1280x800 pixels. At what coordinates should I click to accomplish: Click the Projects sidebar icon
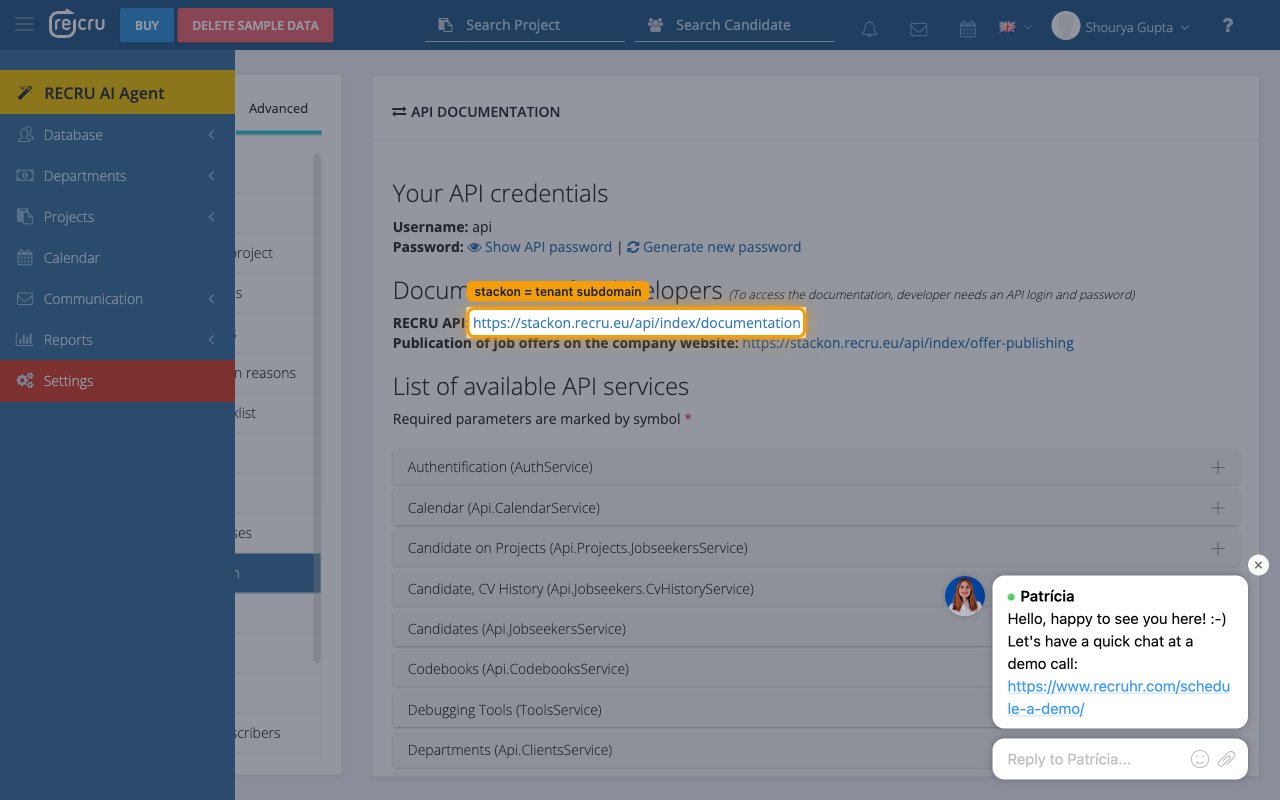coord(25,217)
